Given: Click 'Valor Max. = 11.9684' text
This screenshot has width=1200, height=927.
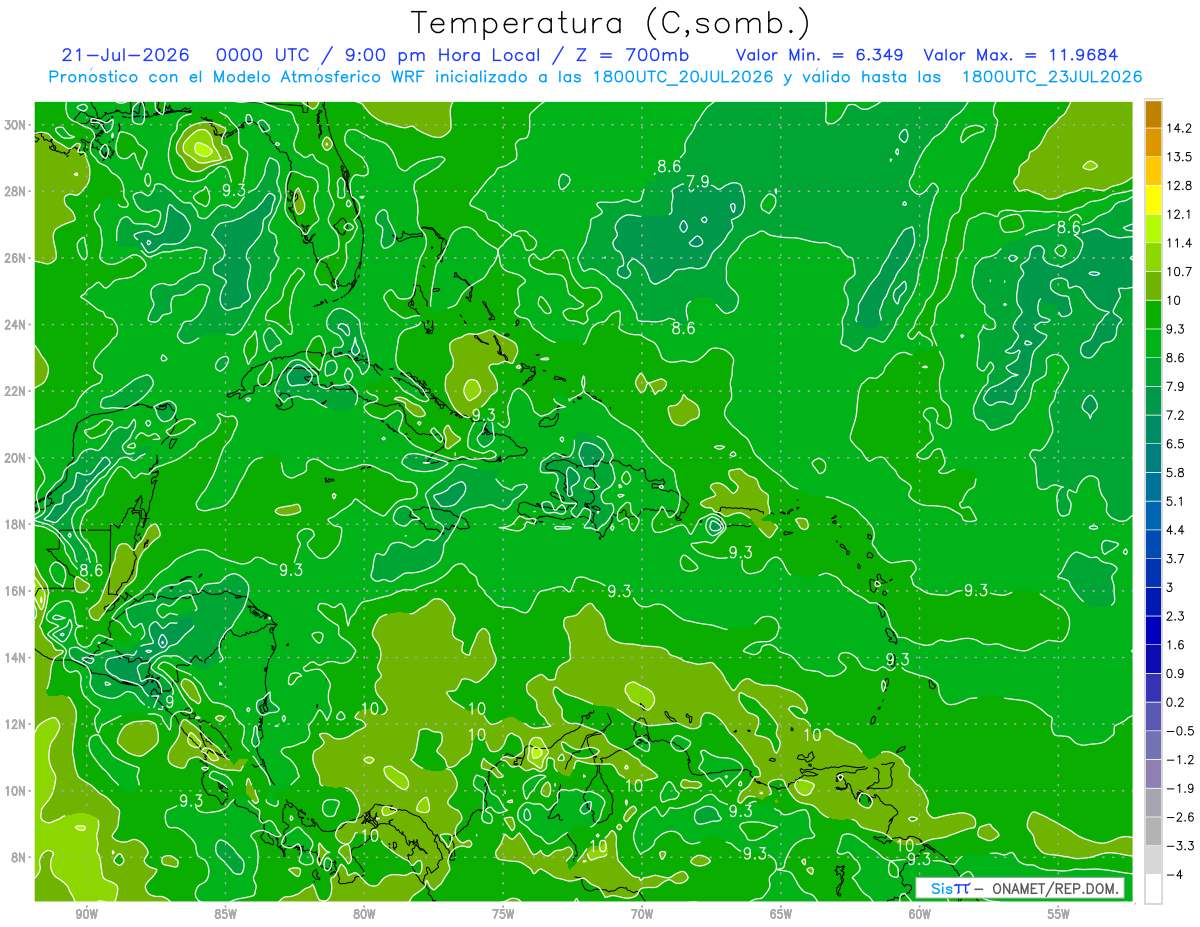Looking at the screenshot, I should [1021, 55].
